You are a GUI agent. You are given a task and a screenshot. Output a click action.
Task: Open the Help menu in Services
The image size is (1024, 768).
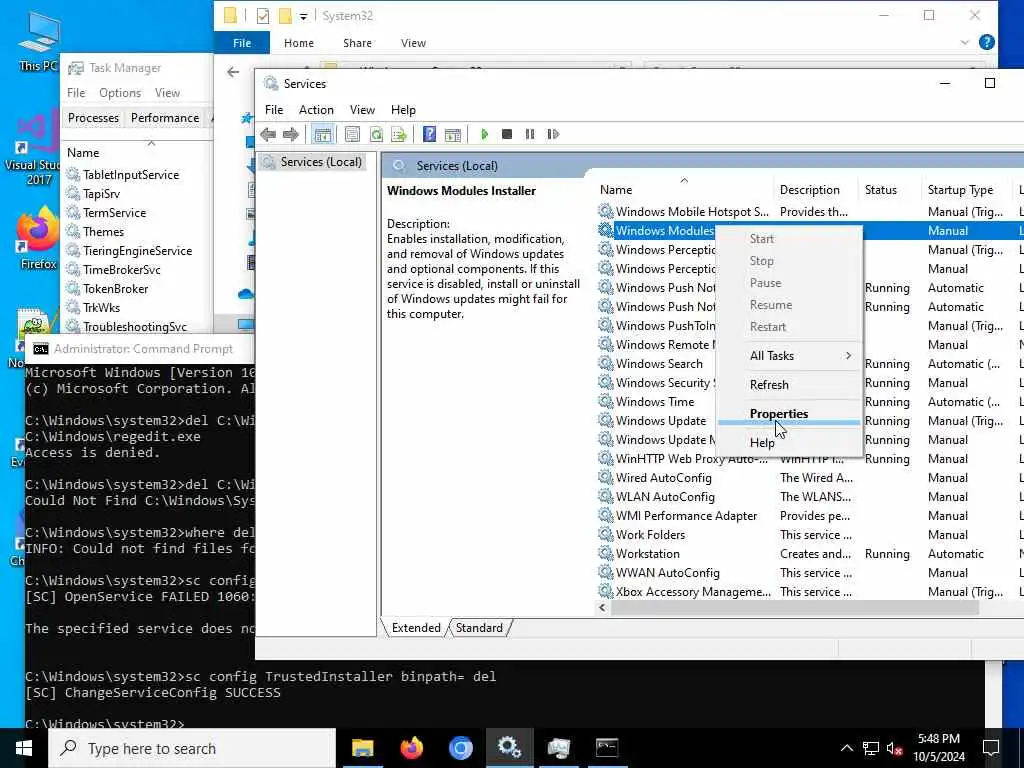point(403,110)
